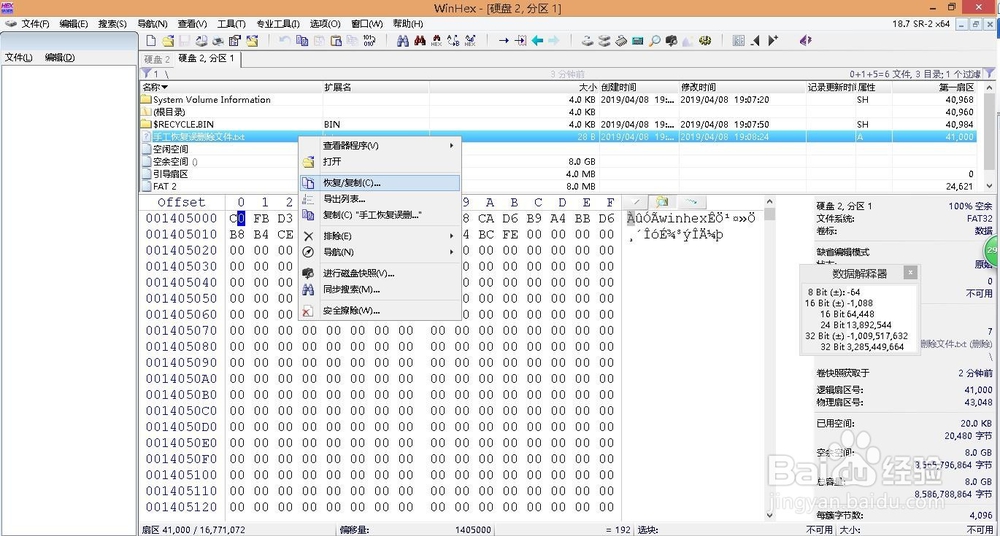
Task: Click the scroll-down arrow of file list scrollbar
Action: click(x=989, y=186)
